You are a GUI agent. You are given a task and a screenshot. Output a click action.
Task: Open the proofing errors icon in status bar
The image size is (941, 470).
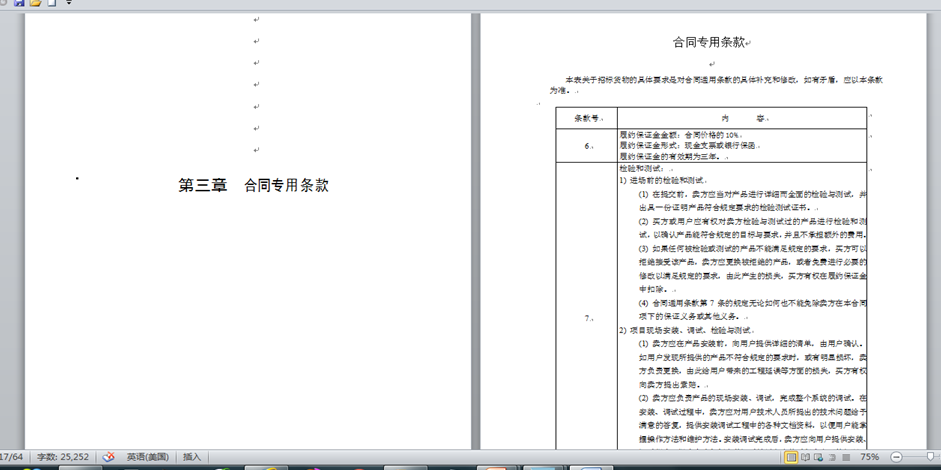tap(108, 457)
